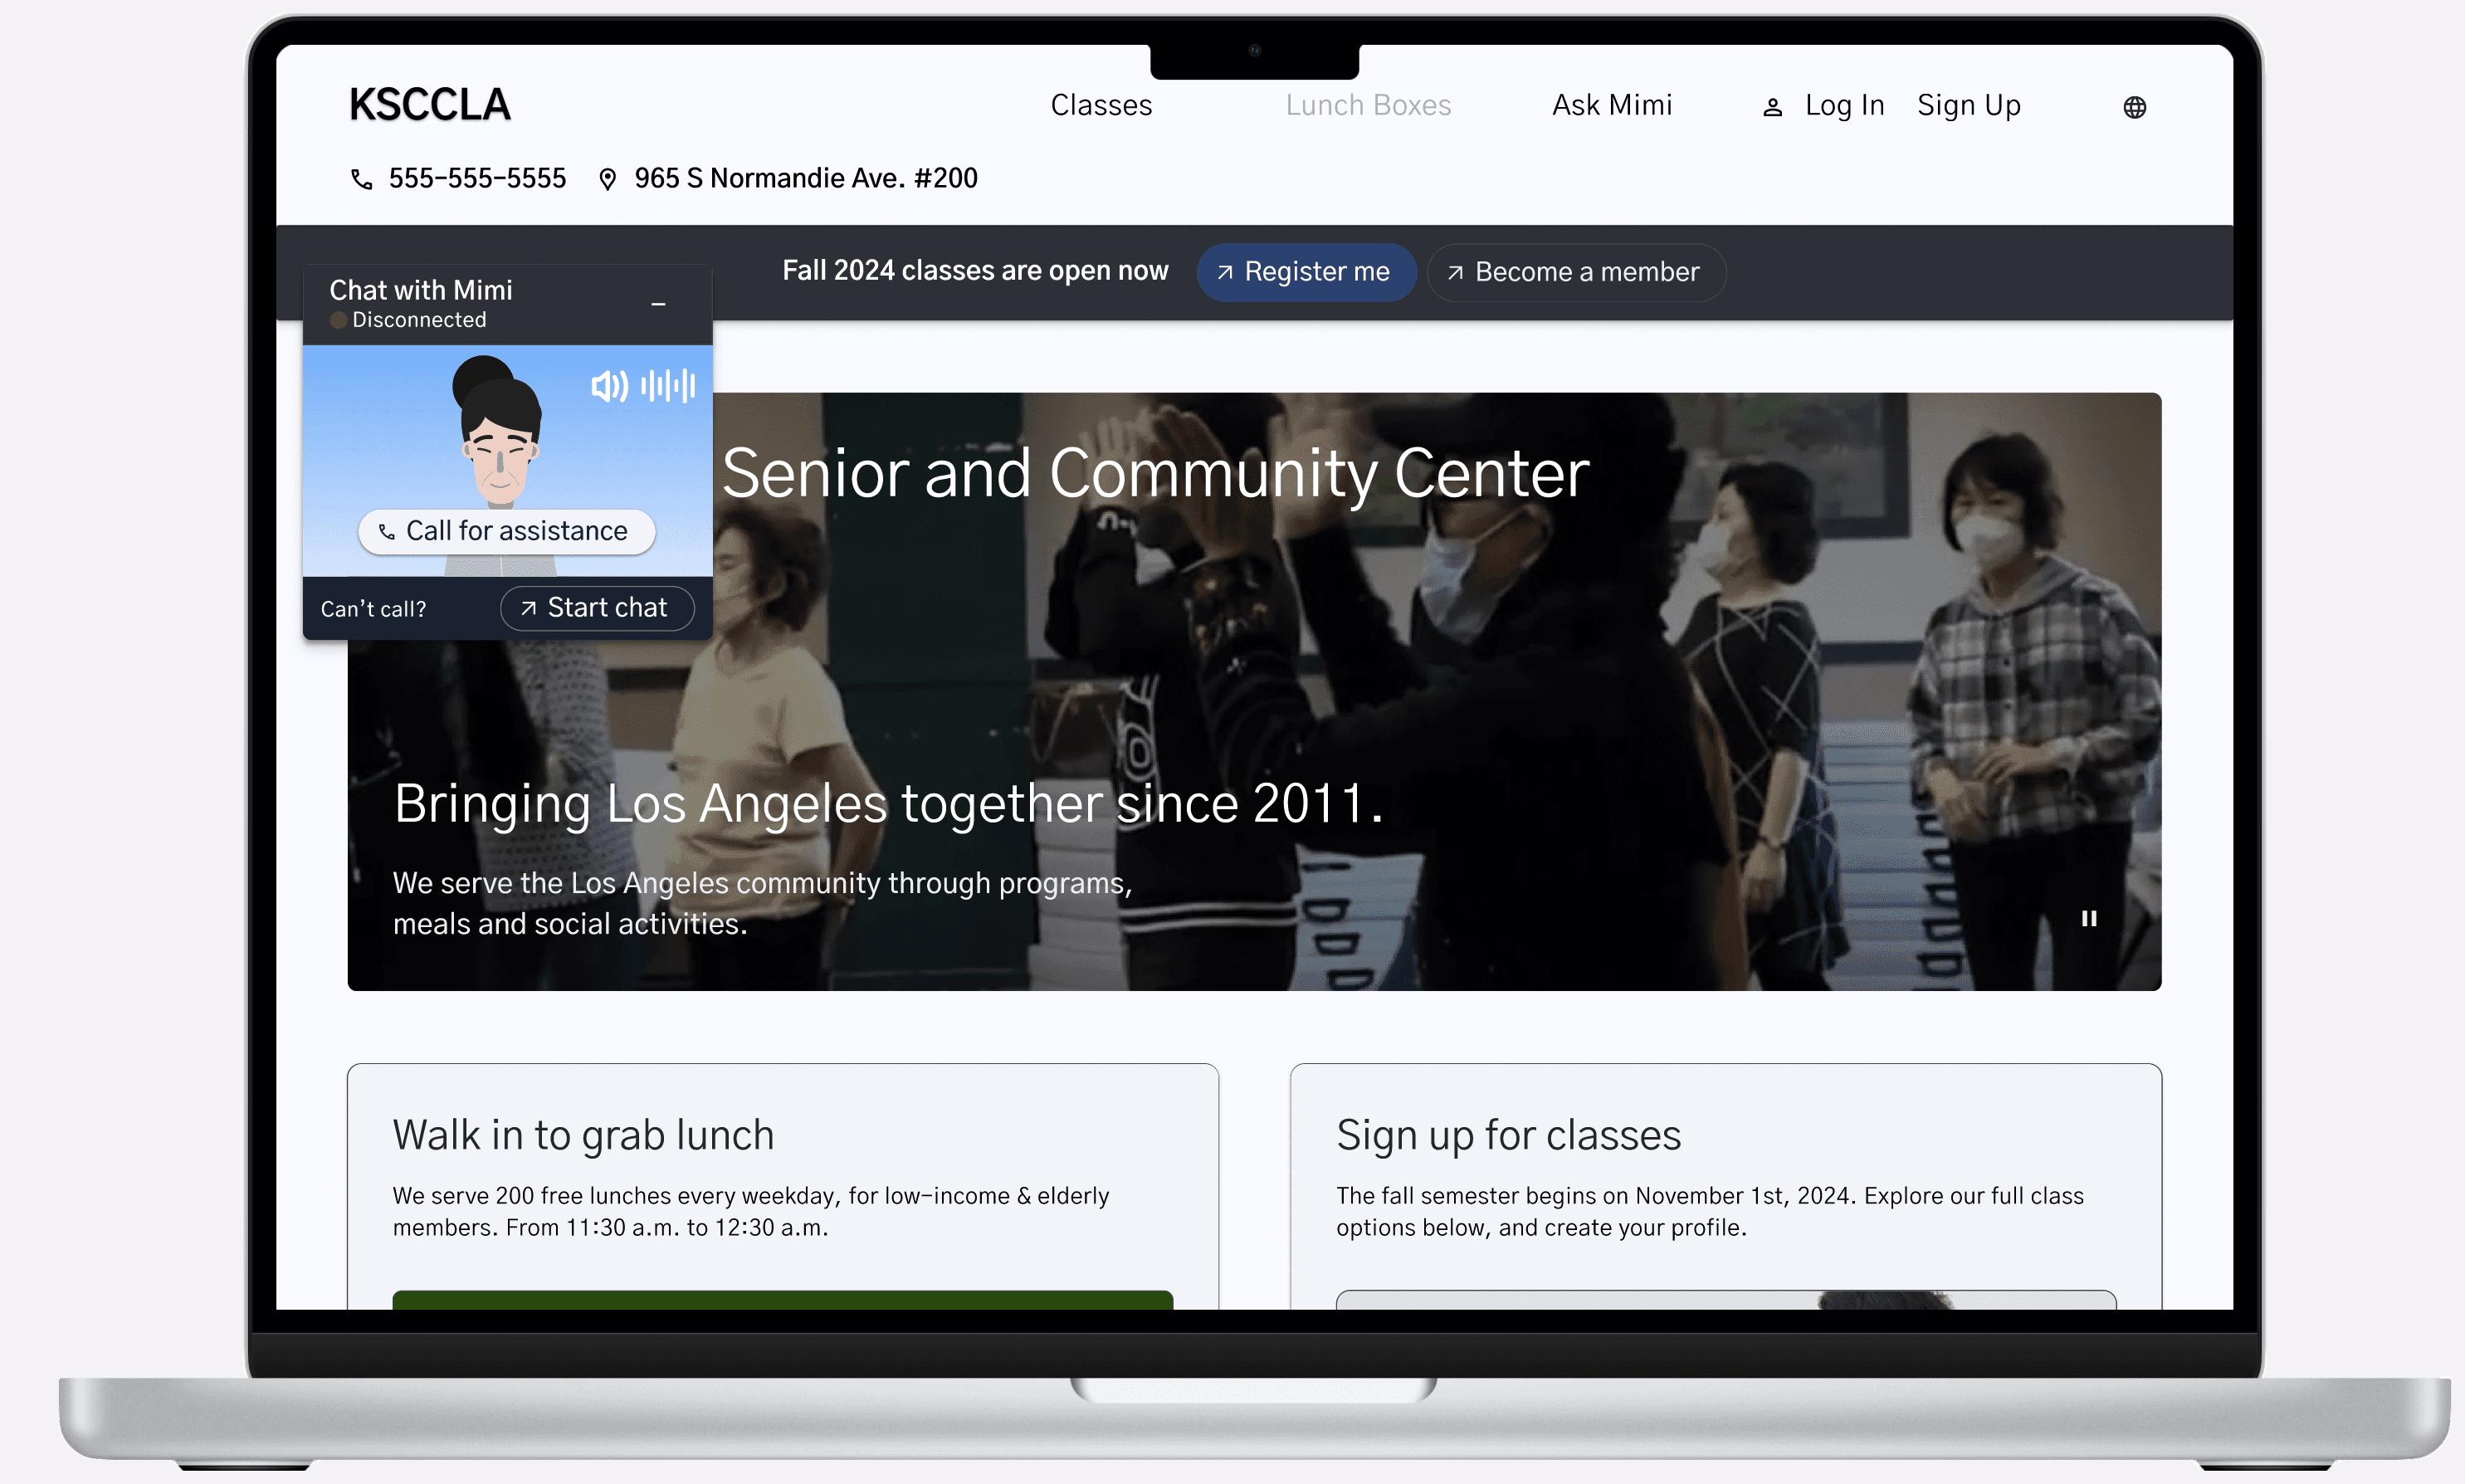Screen dimensions: 2465x1484
Task: Click the user profile icon
Action: [x=1772, y=107]
